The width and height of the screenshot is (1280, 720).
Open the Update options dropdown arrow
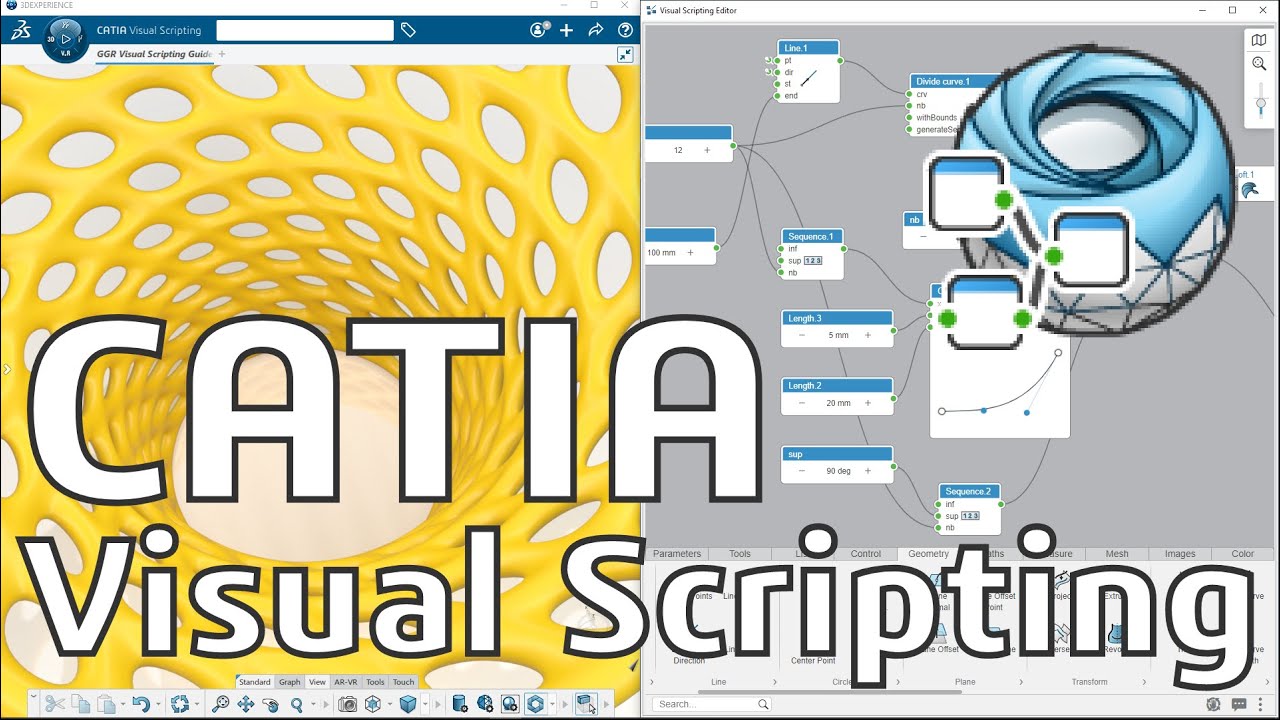[x=197, y=704]
